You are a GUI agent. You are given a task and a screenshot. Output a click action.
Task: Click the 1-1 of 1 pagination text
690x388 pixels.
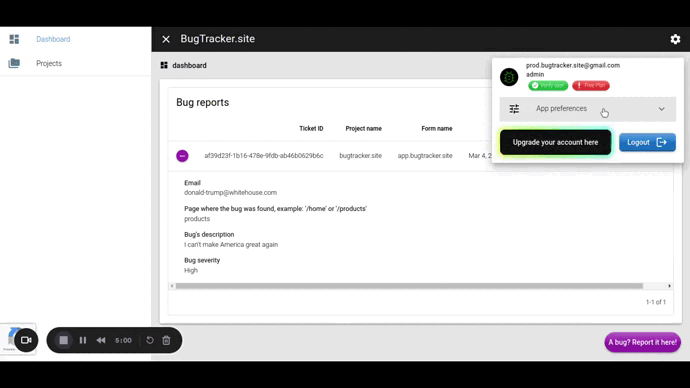point(656,302)
